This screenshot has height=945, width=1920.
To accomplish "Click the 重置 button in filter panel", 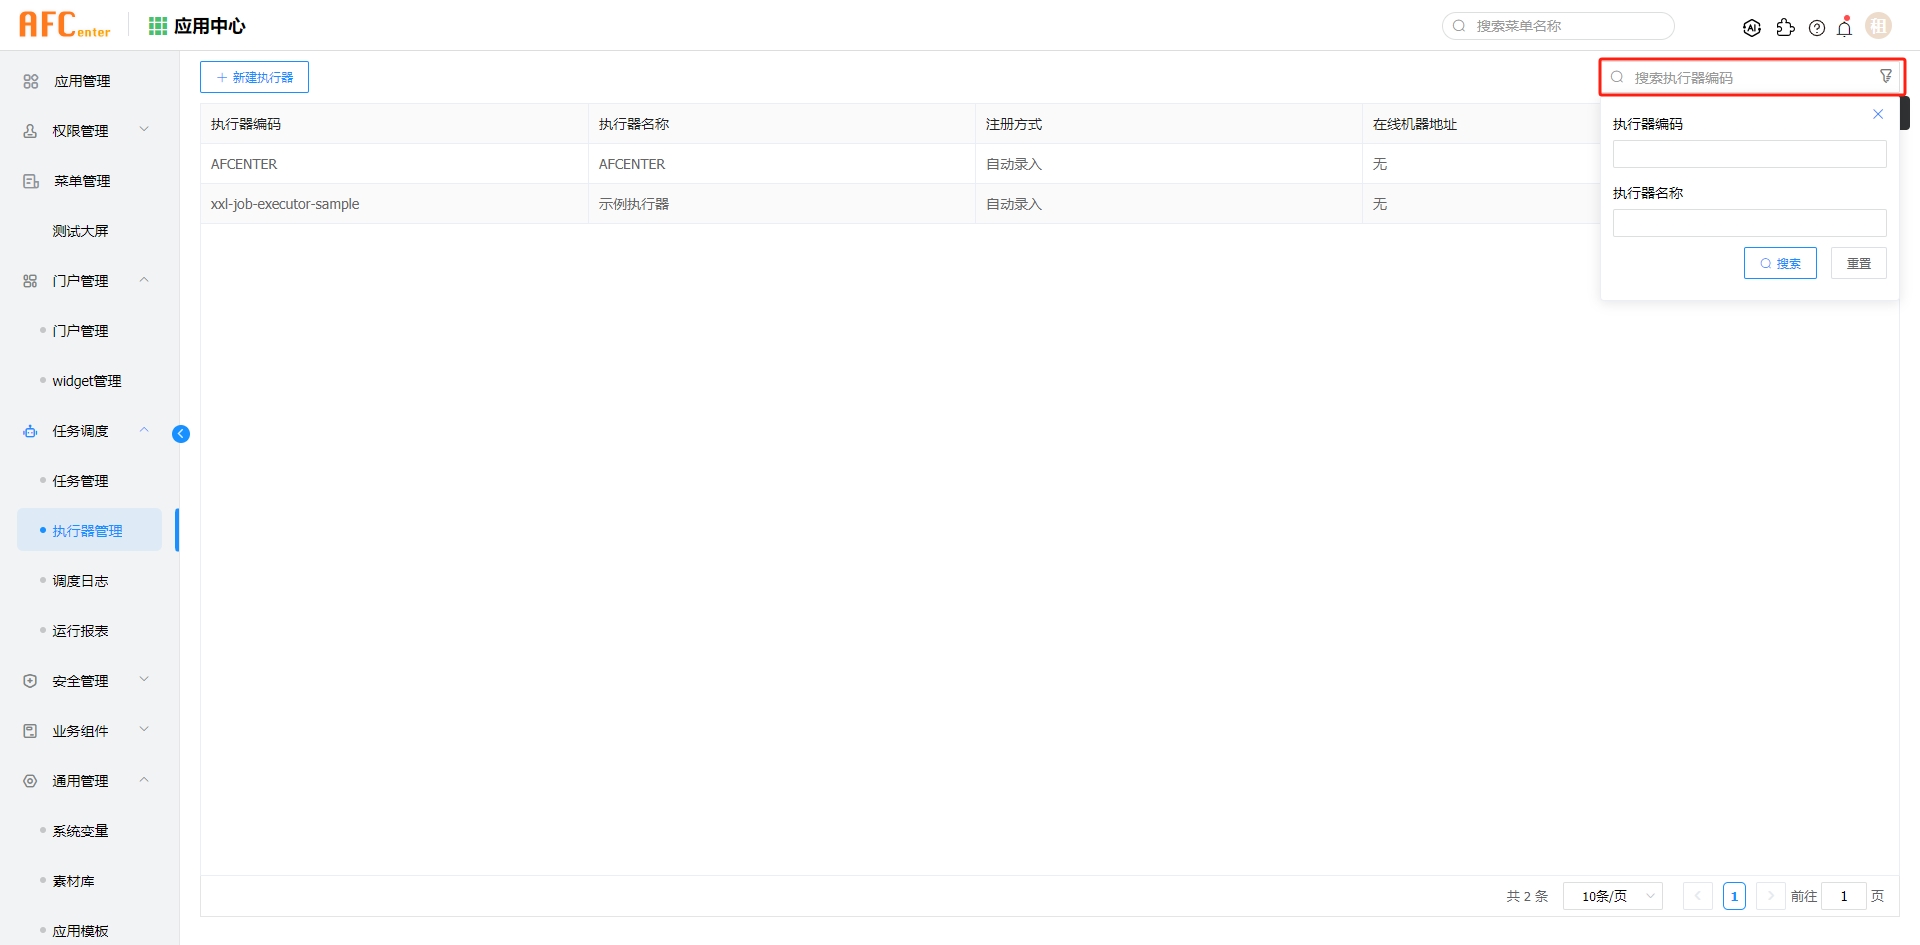I will click(x=1858, y=263).
